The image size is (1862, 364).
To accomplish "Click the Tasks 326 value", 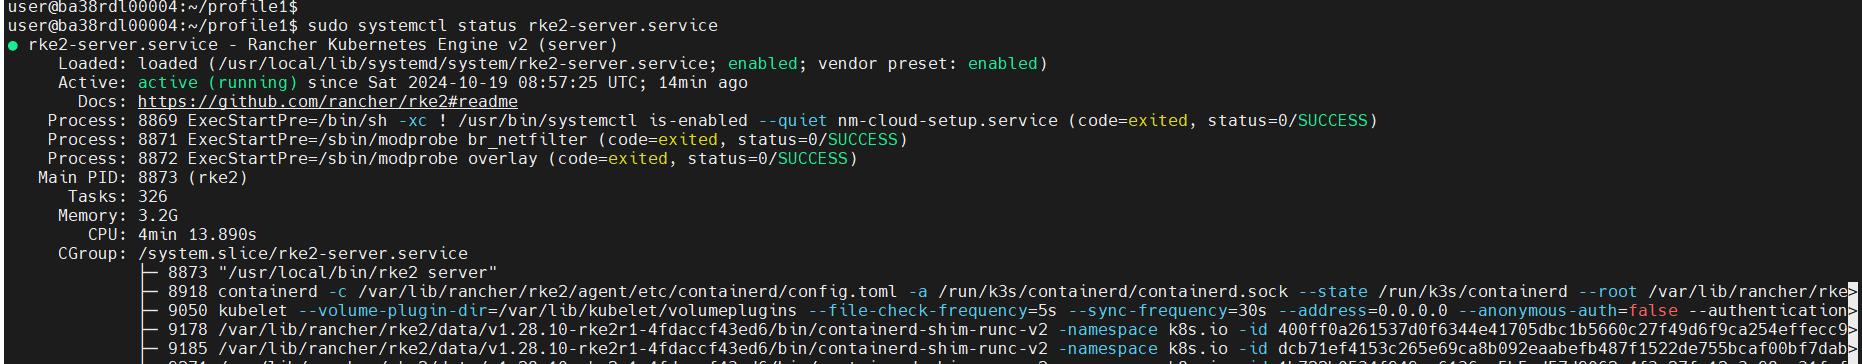I will point(153,197).
